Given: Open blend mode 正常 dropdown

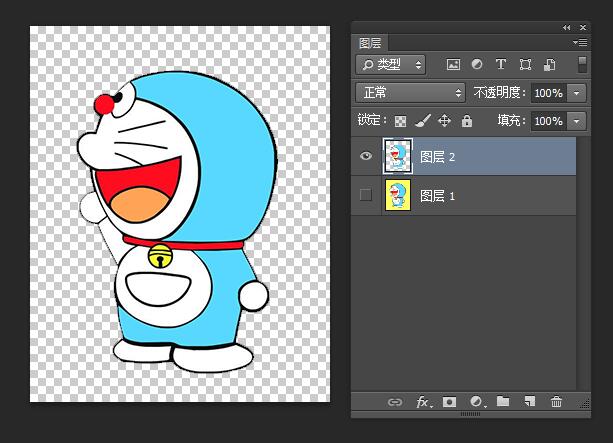Looking at the screenshot, I should 410,93.
